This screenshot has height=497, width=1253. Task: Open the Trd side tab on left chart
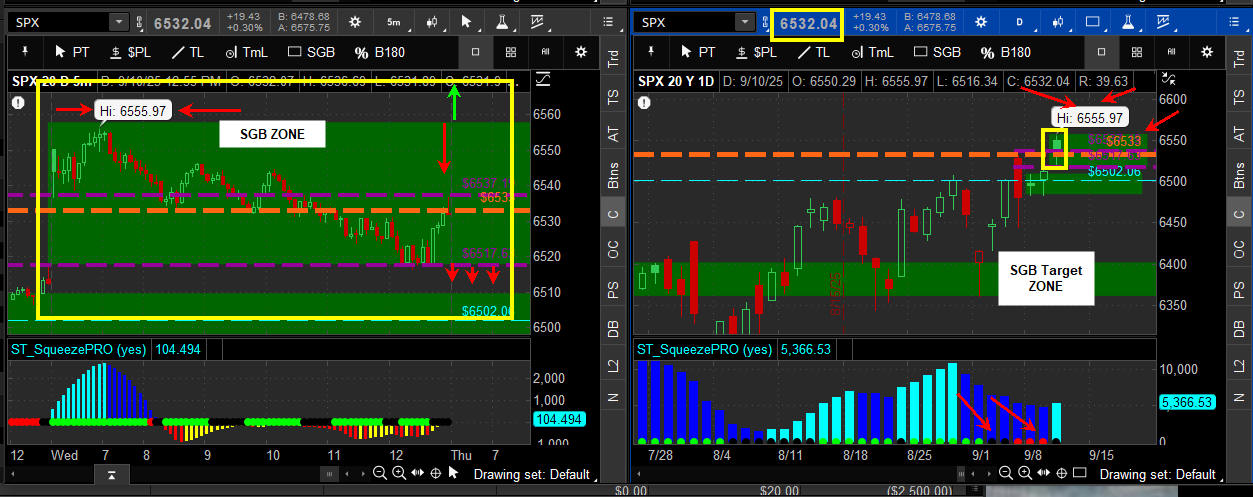point(612,58)
